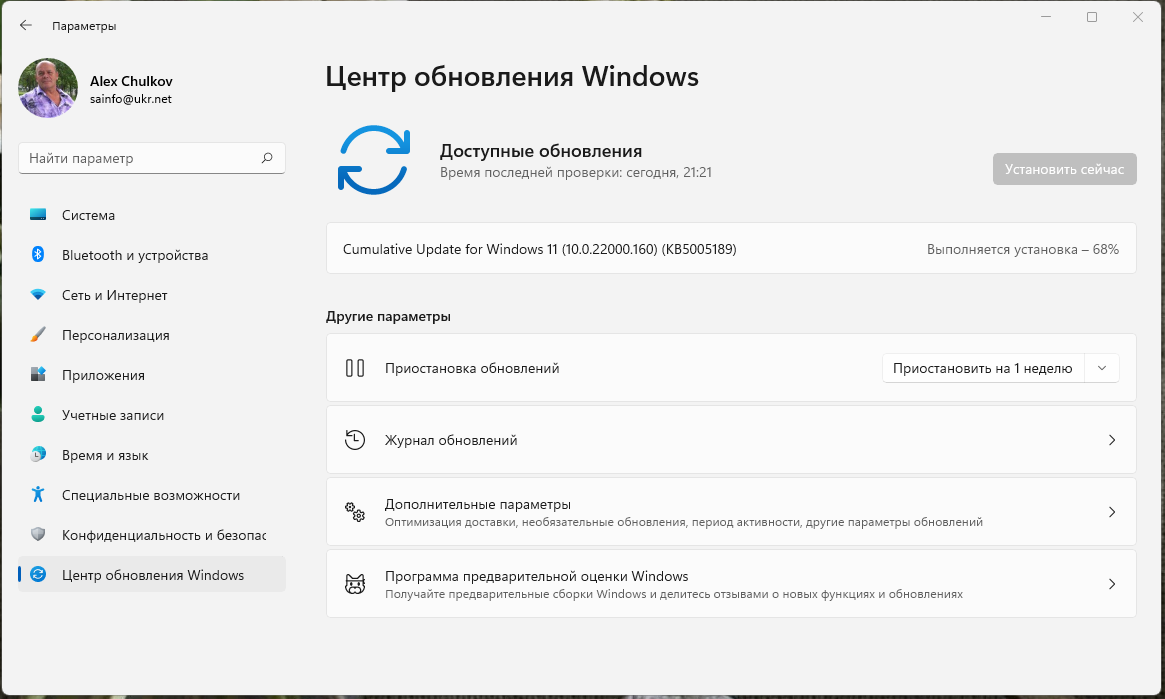
Task: Click the Центр обновления sidebar sync icon
Action: (x=38, y=574)
